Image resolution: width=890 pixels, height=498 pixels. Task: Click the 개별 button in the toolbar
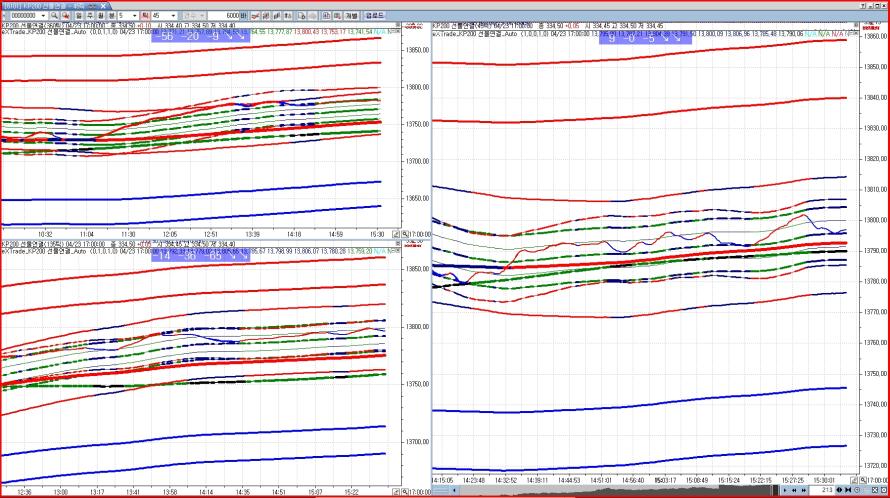(352, 16)
